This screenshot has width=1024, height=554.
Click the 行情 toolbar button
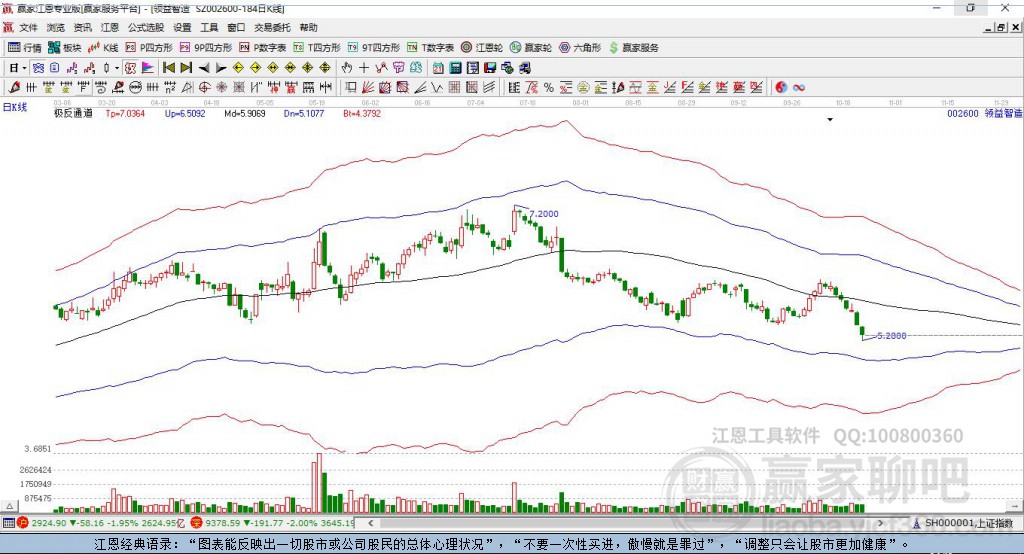click(x=25, y=48)
